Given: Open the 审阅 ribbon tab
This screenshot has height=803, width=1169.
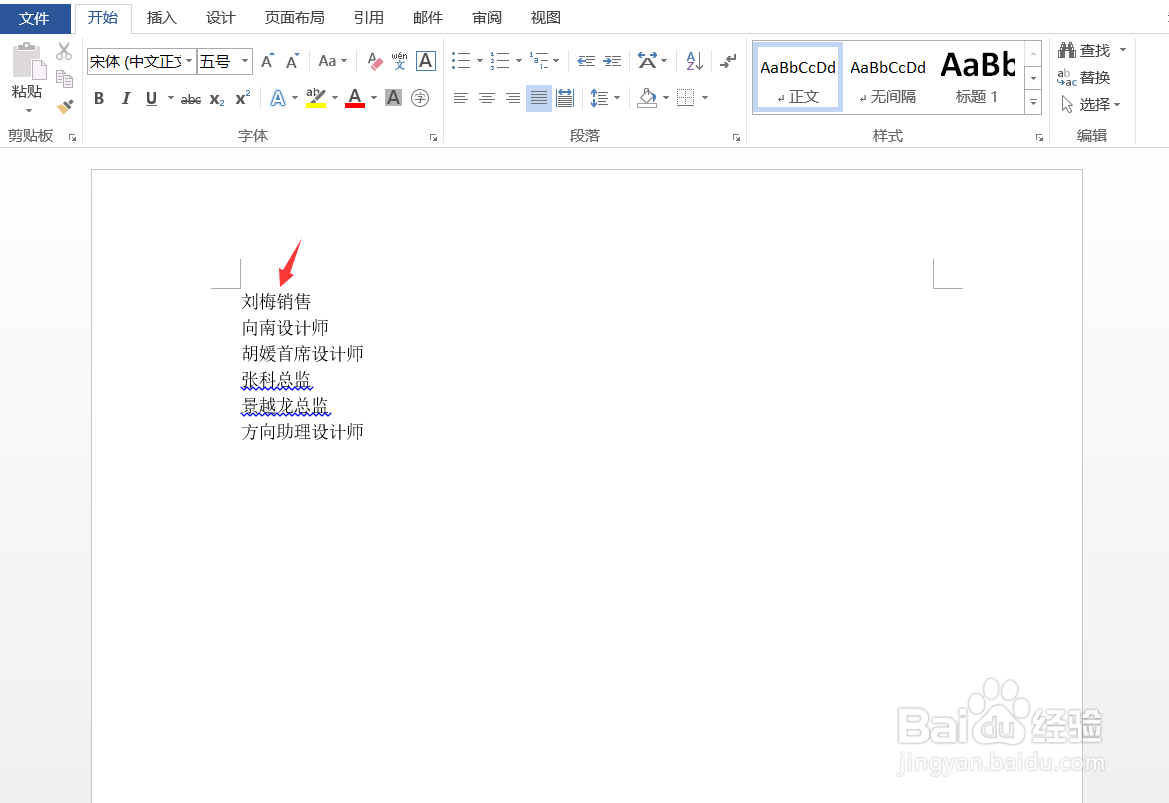Looking at the screenshot, I should tap(486, 17).
